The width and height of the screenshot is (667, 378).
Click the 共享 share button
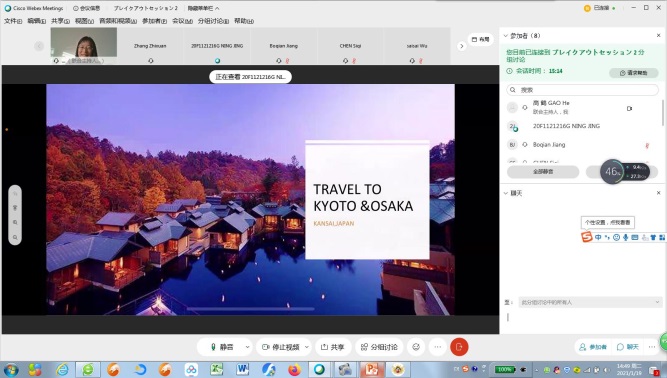click(332, 347)
